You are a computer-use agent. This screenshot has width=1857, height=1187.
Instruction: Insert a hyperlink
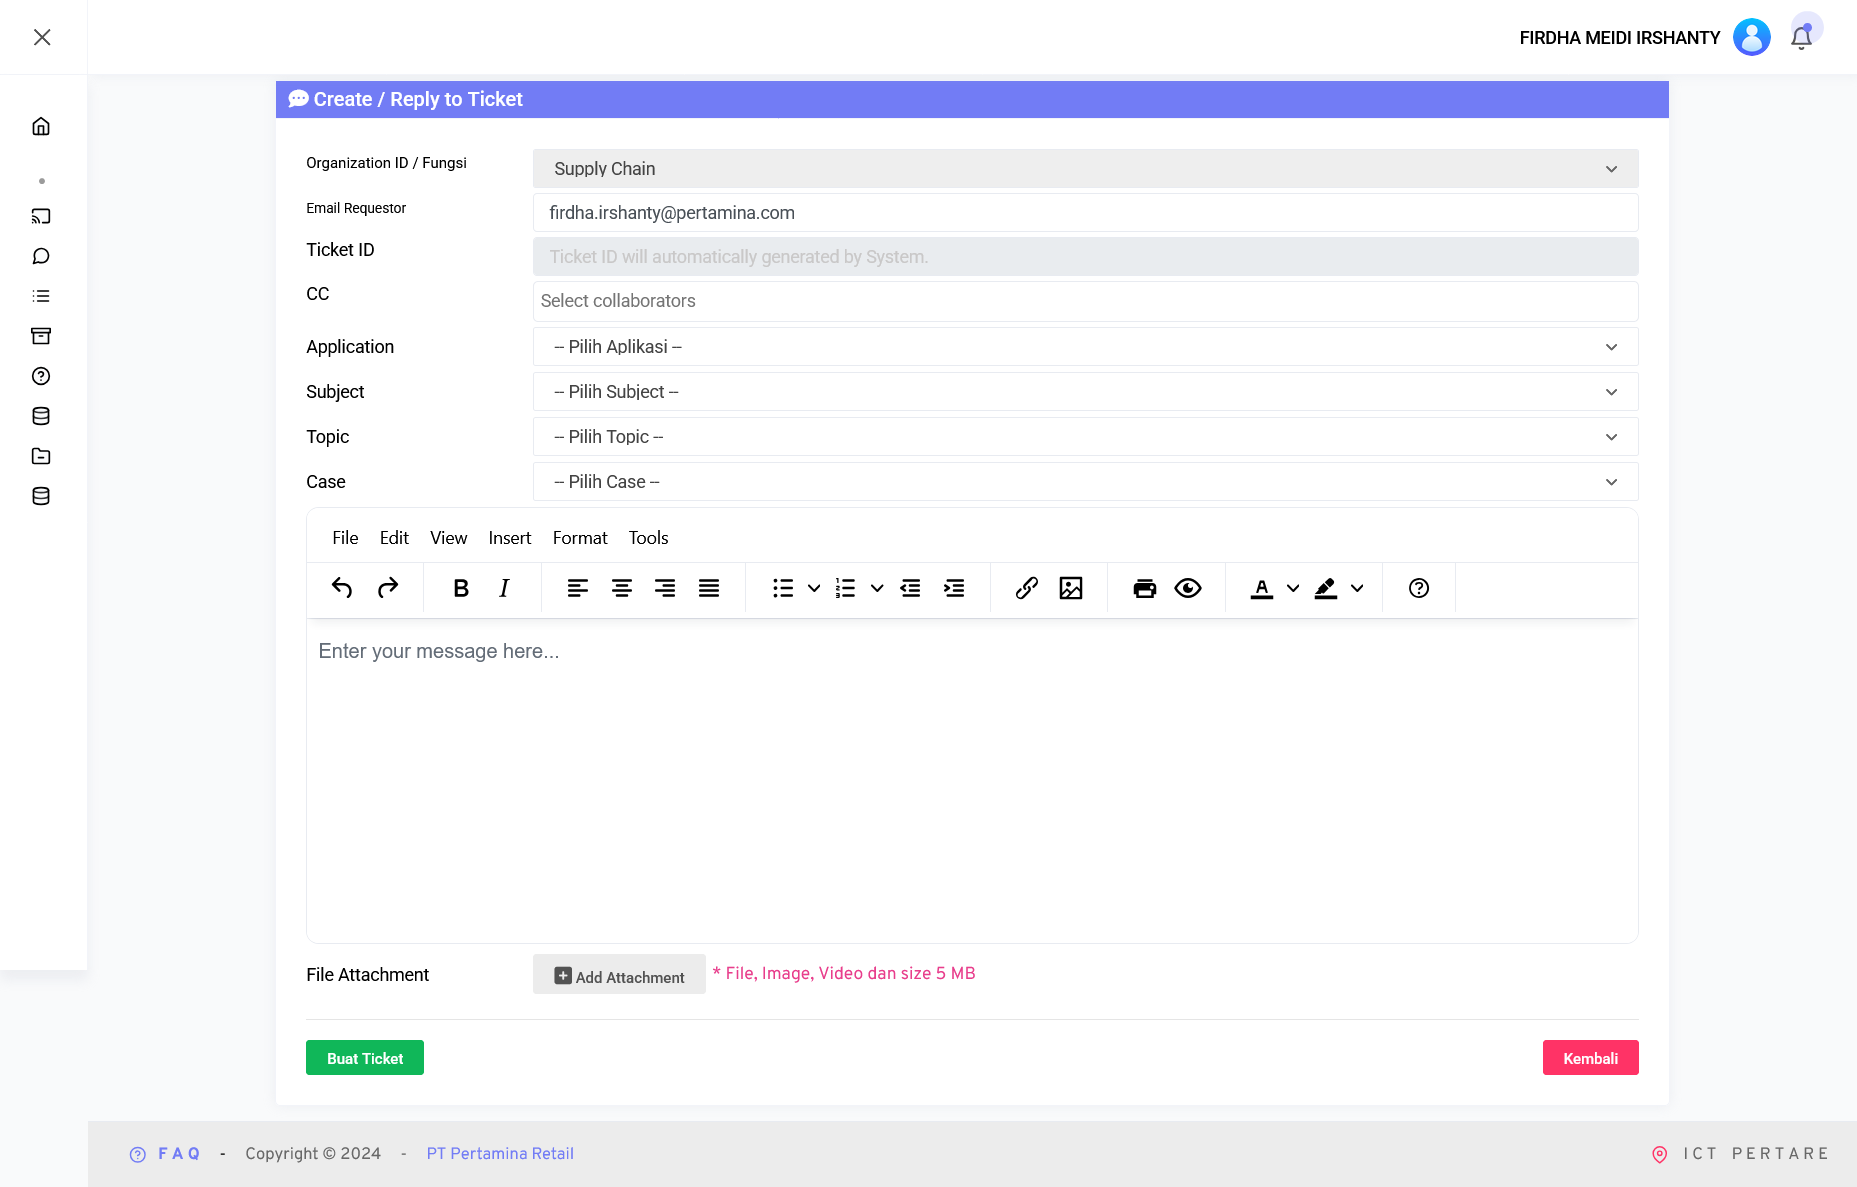pyautogui.click(x=1027, y=588)
